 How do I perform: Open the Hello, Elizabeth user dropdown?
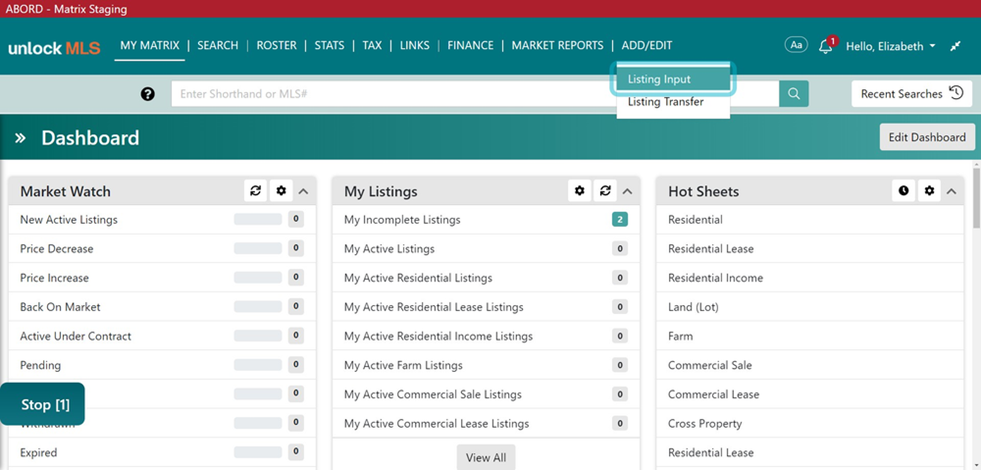point(891,46)
